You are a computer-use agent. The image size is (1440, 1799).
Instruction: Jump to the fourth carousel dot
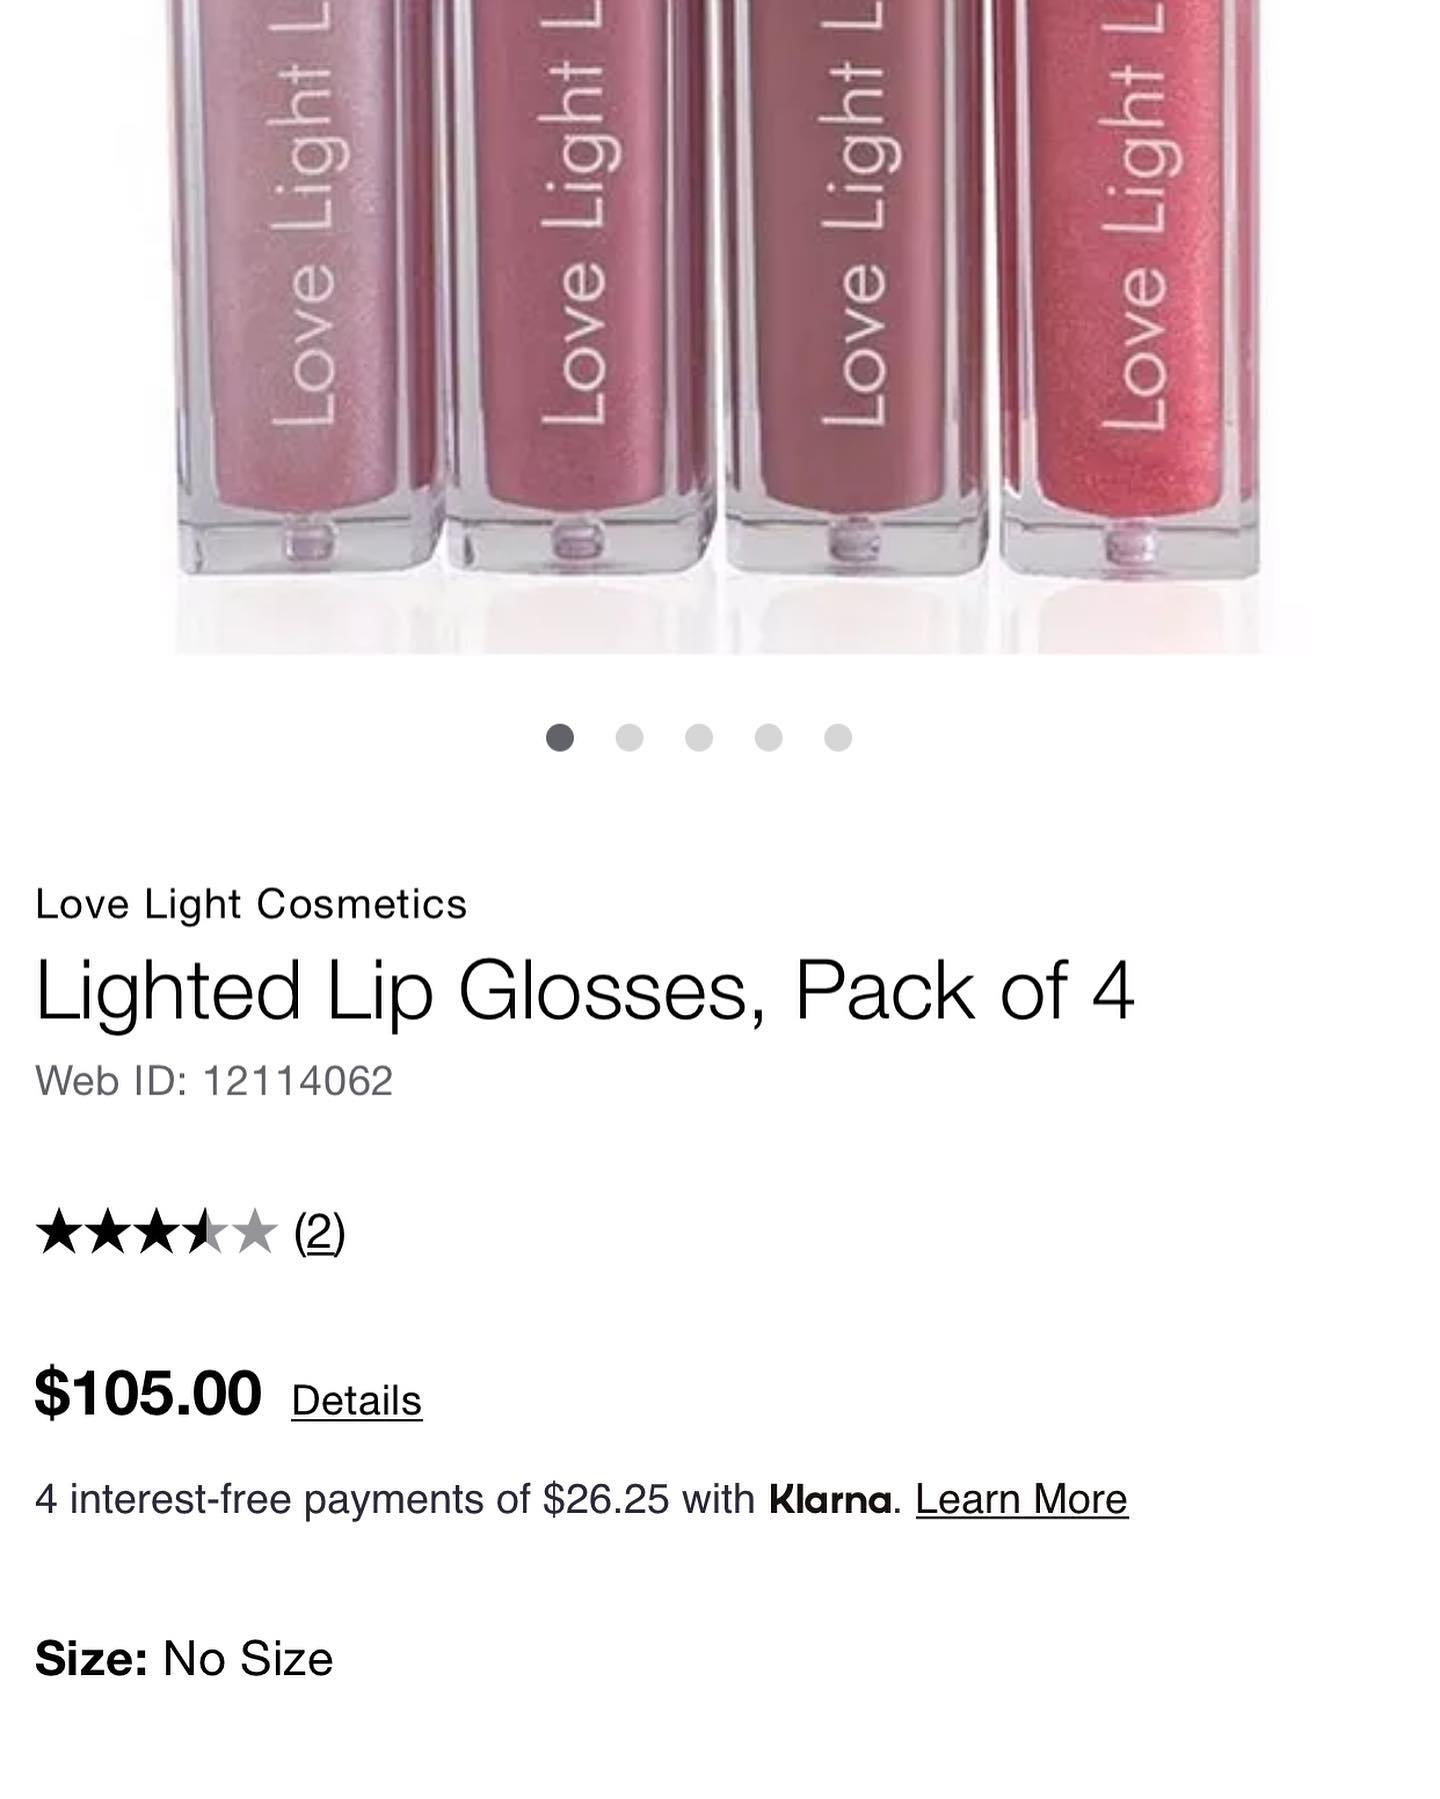tap(768, 738)
